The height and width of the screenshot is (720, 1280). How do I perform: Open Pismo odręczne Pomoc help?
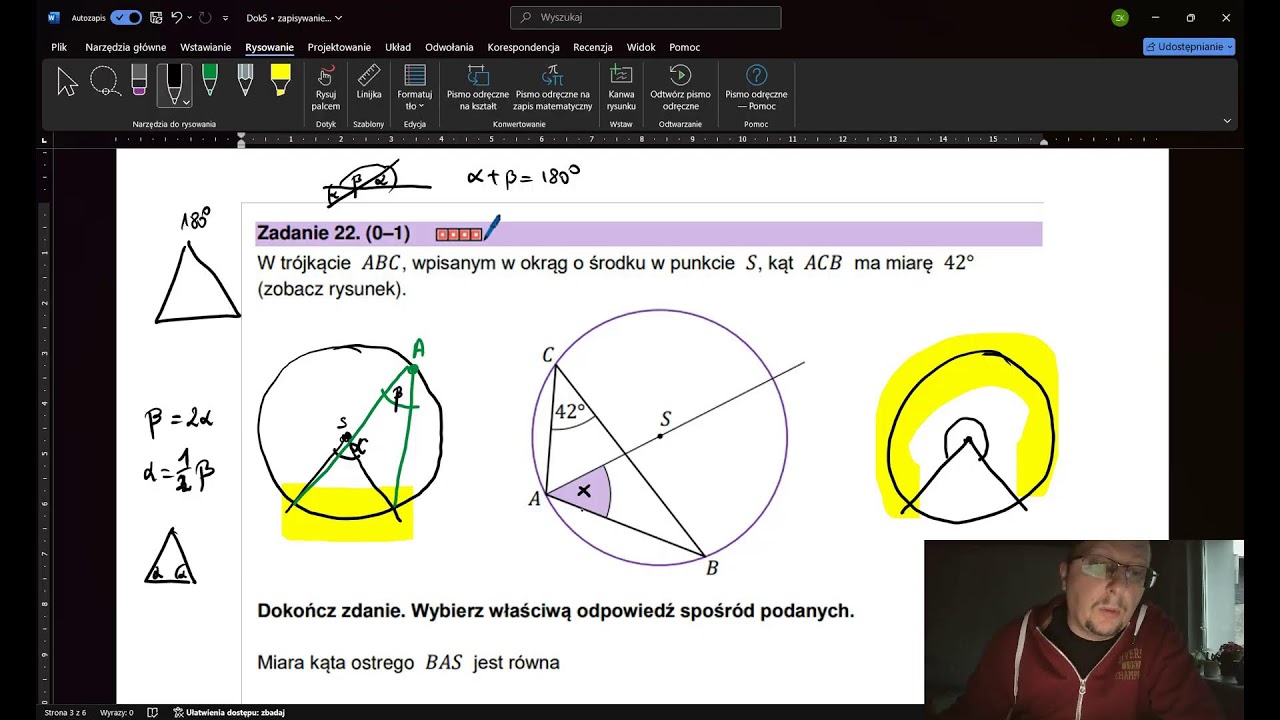coord(756,88)
